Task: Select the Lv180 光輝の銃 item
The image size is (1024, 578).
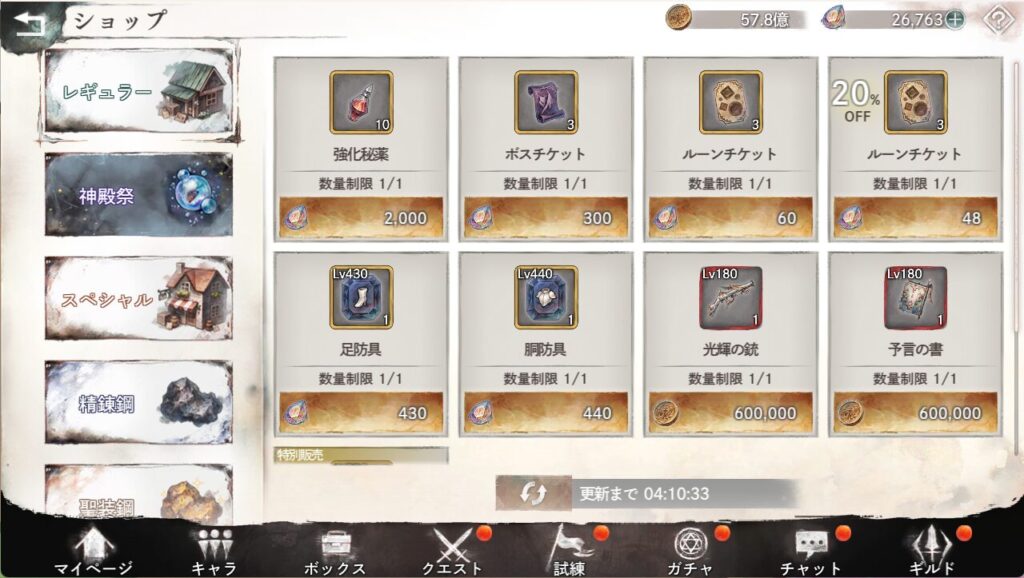Action: pos(731,344)
